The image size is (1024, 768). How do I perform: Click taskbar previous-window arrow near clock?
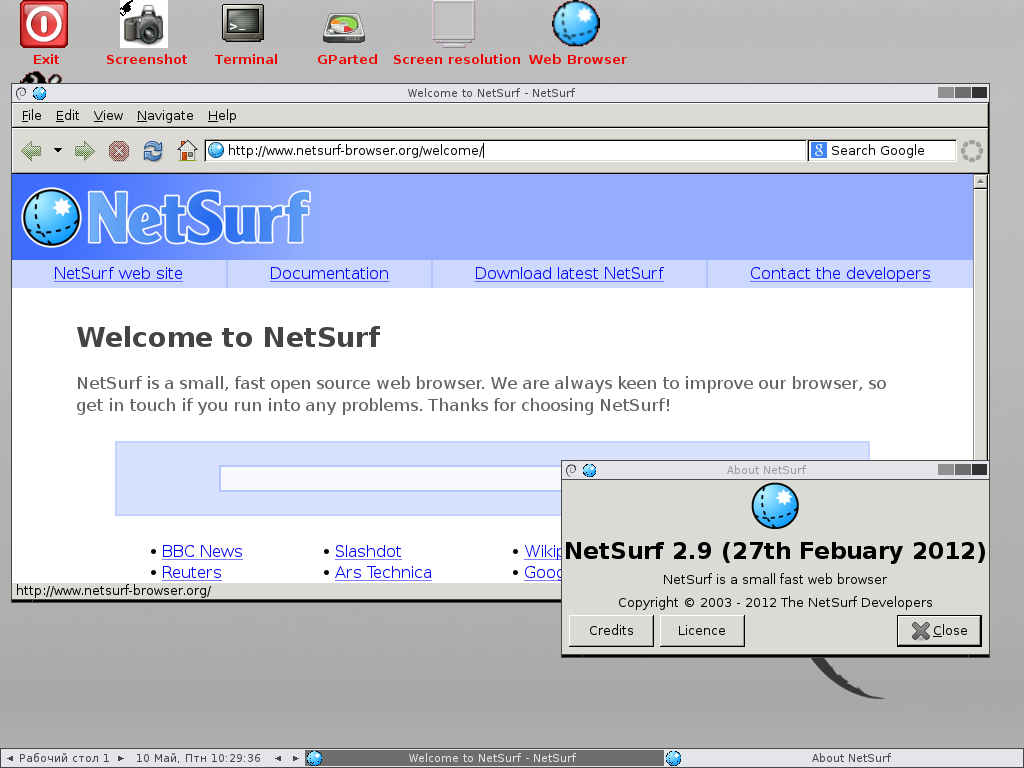tap(278, 758)
